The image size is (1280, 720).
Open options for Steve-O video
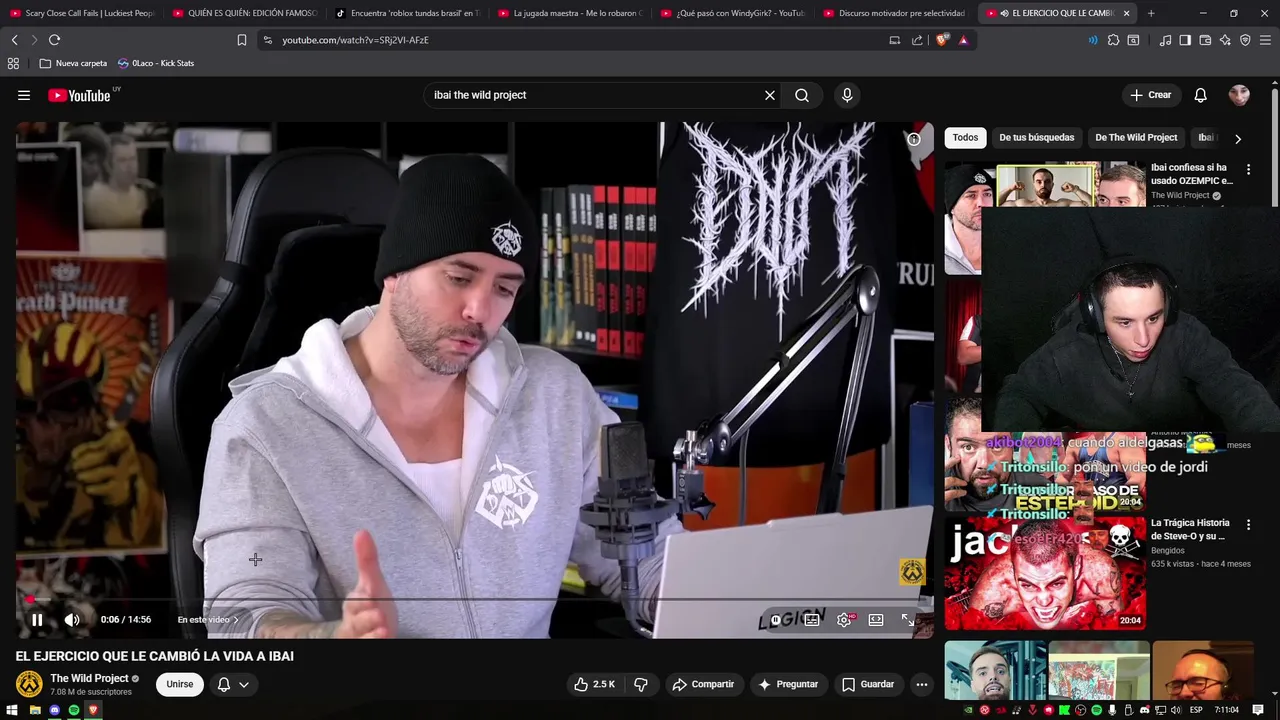1248,524
